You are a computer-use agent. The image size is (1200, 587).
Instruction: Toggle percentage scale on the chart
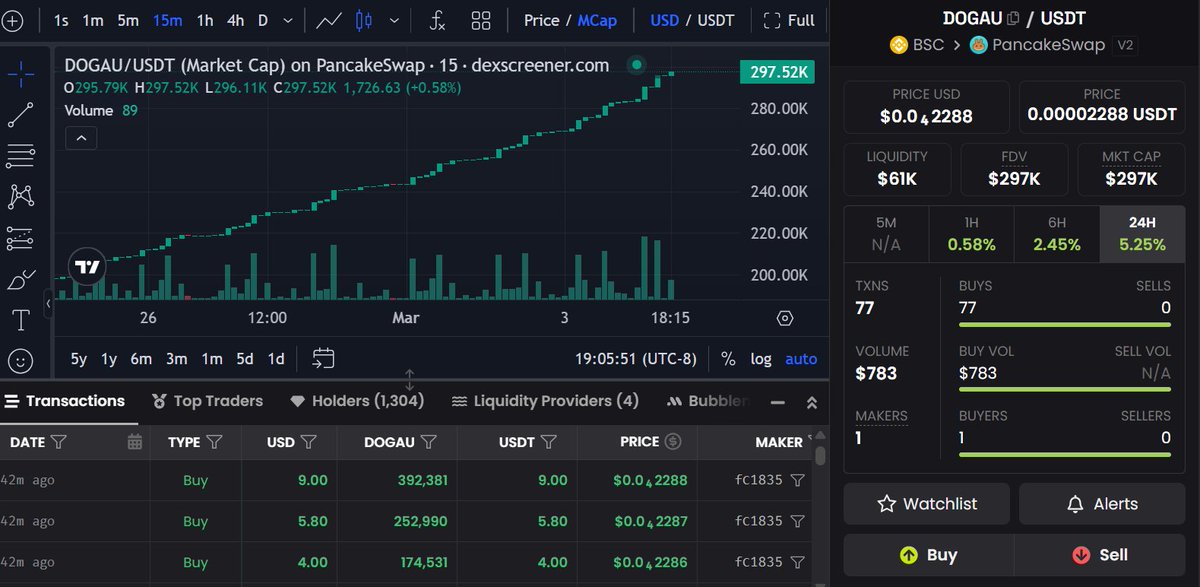pyautogui.click(x=728, y=359)
